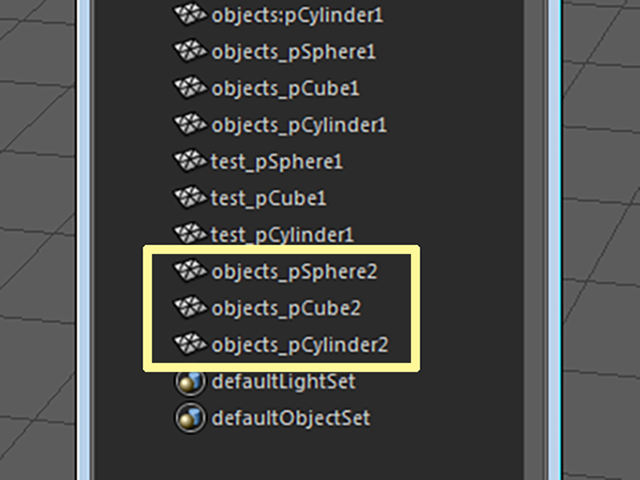Pick the objects_pSphere2 item
Screen dimensions: 640x480
pos(294,272)
